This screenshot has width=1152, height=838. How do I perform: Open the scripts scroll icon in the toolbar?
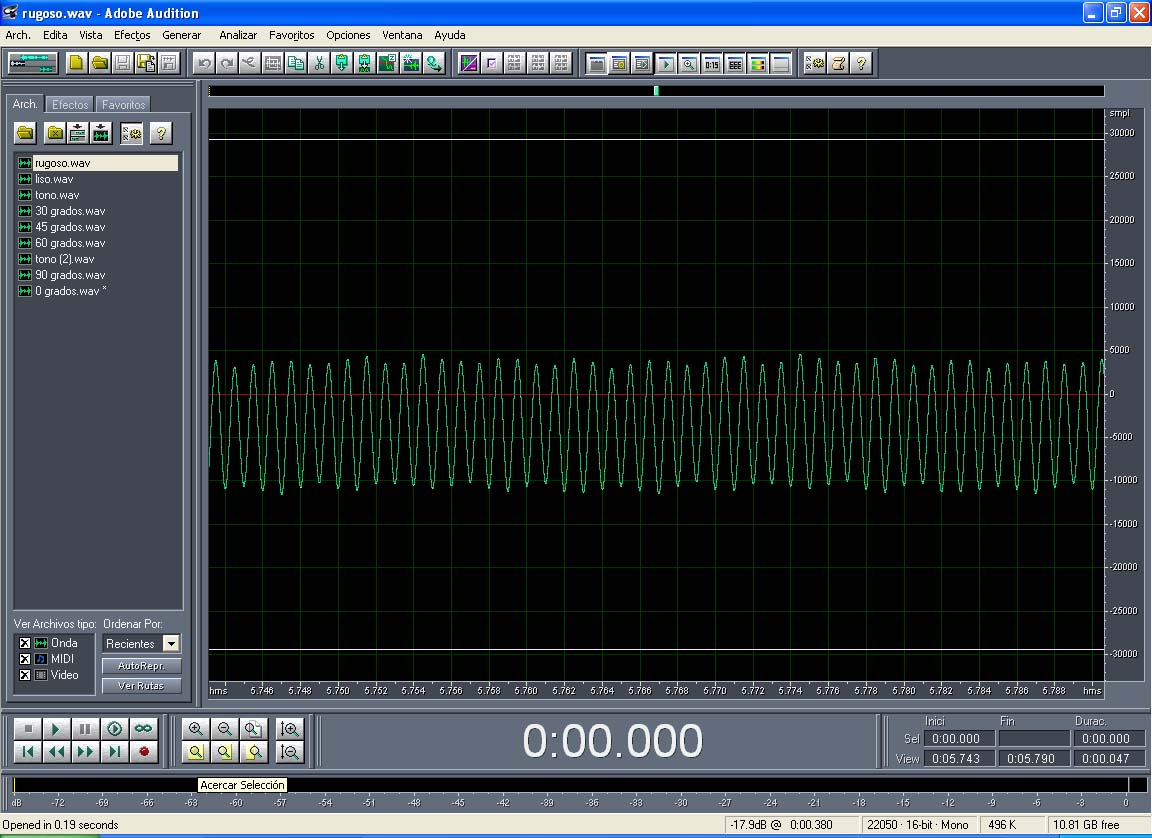pos(838,63)
